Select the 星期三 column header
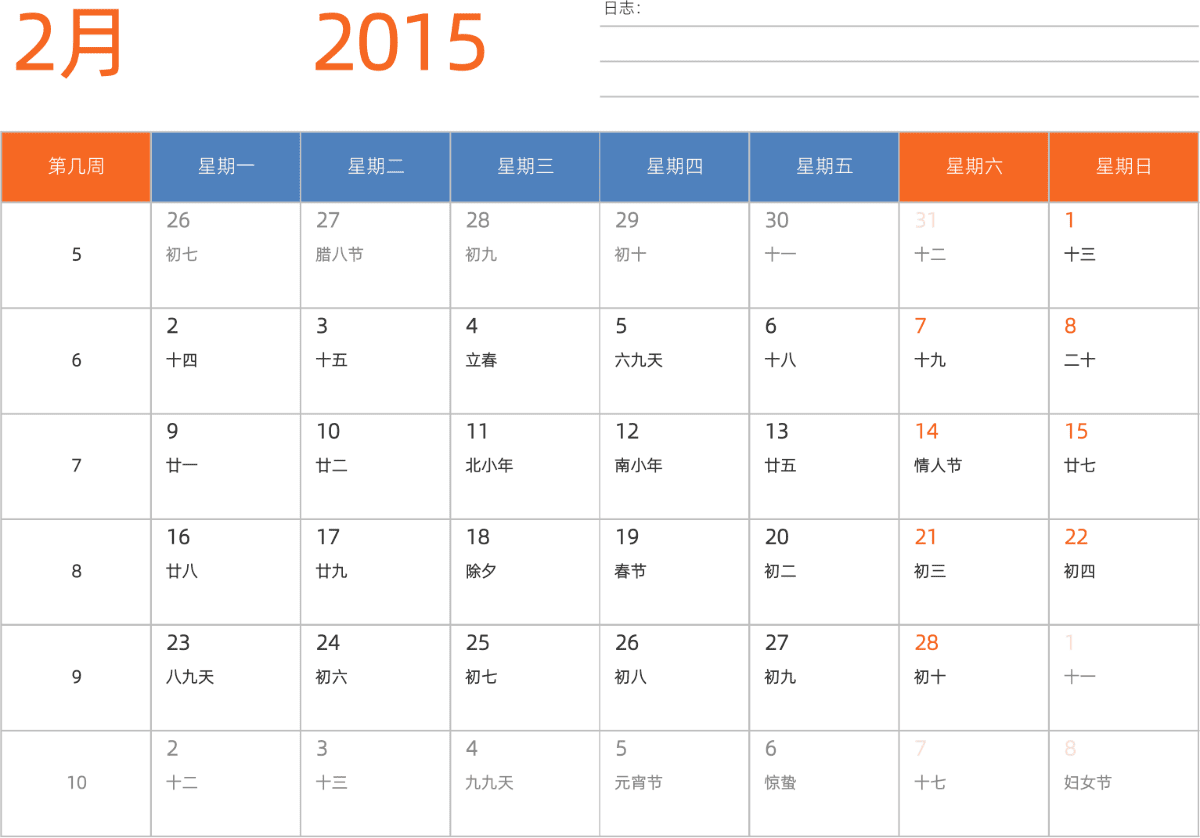This screenshot has height=838, width=1200. pyautogui.click(x=525, y=167)
